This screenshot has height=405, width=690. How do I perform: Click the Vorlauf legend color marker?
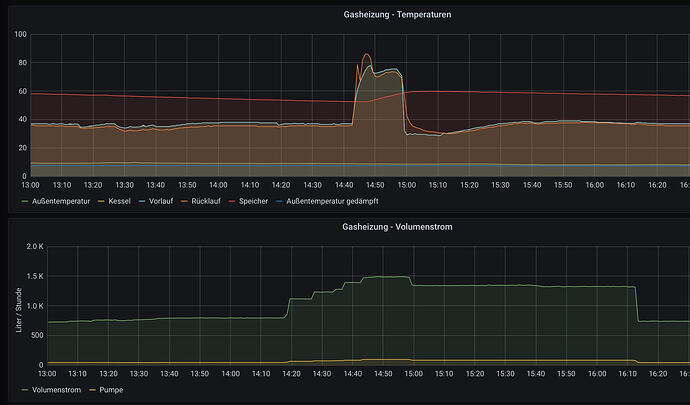coord(141,201)
